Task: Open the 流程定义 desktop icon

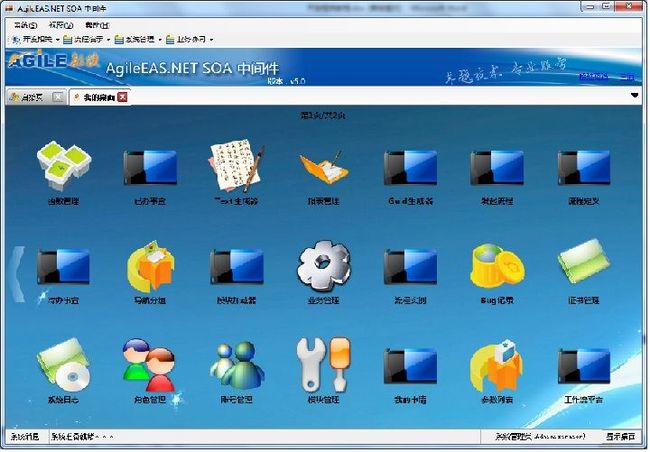Action: click(x=584, y=167)
